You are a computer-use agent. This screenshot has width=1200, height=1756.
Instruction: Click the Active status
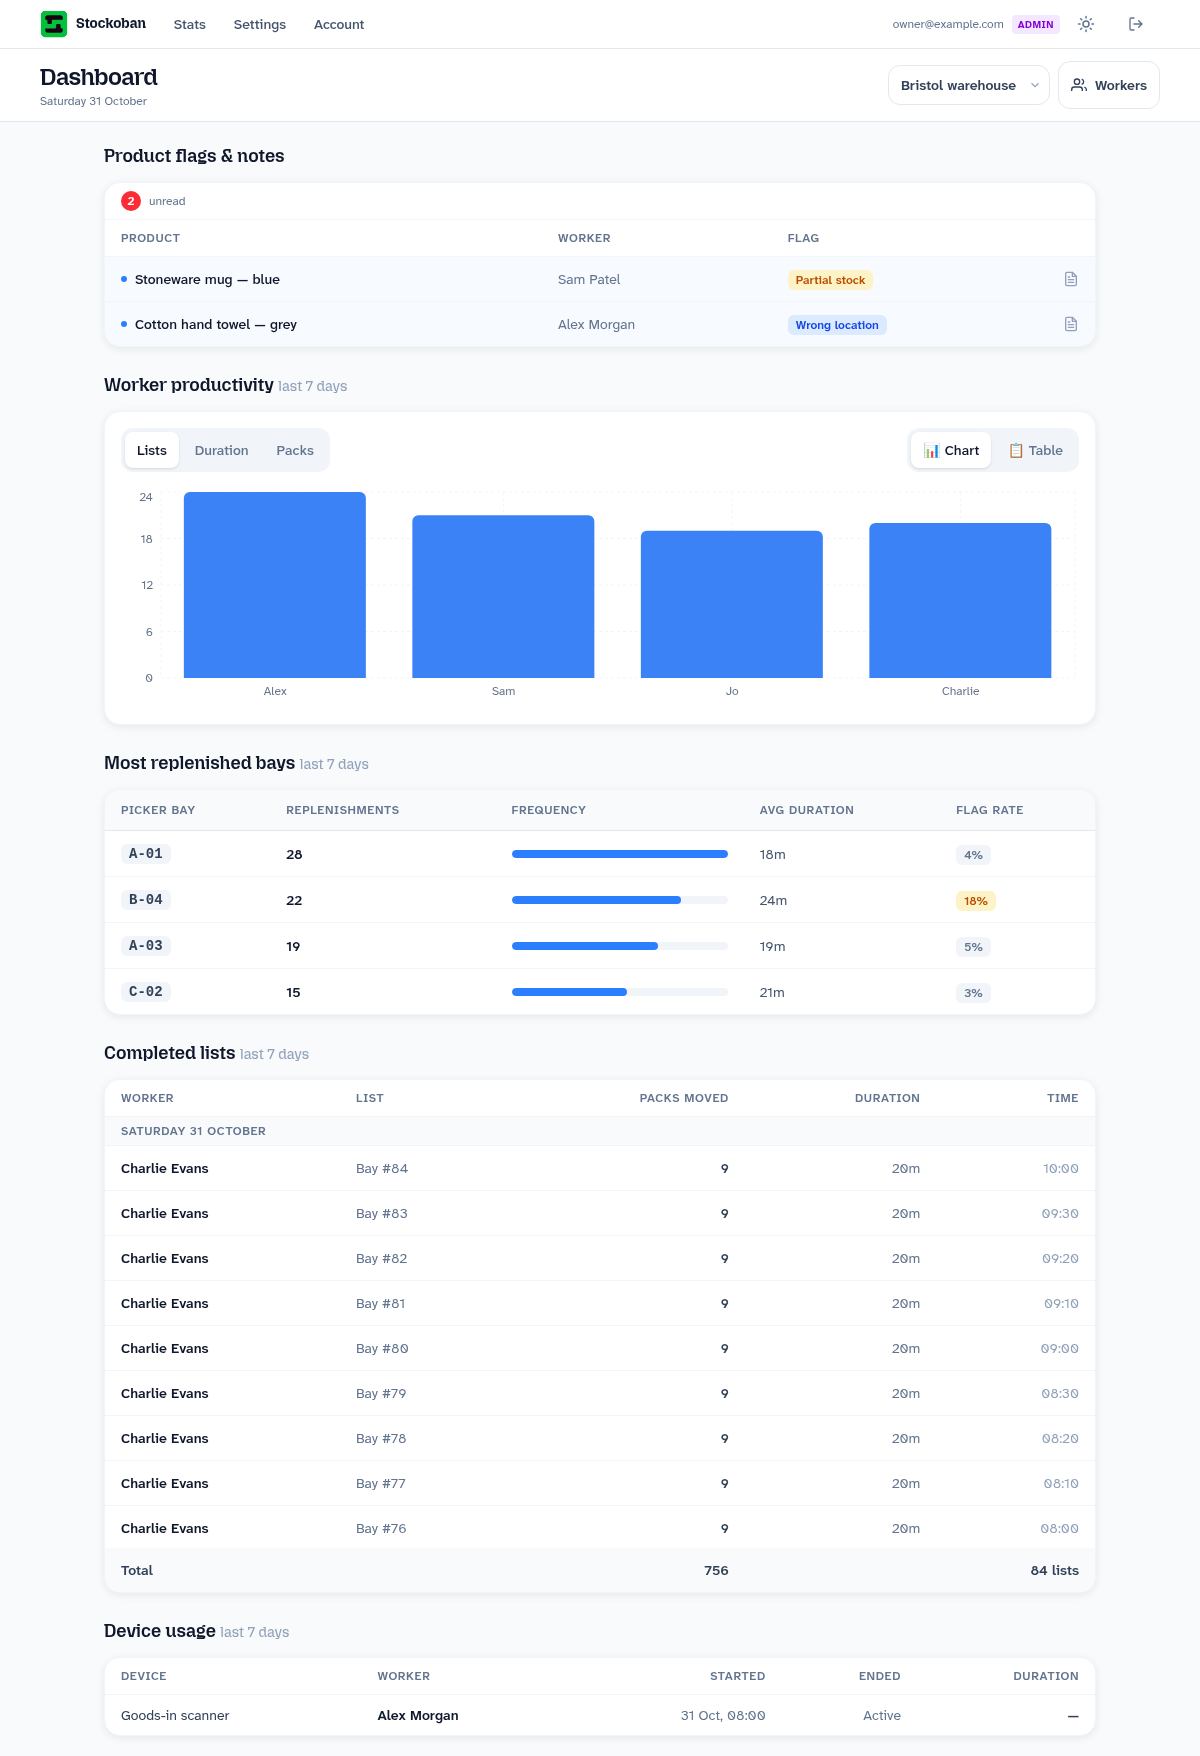[882, 1715]
